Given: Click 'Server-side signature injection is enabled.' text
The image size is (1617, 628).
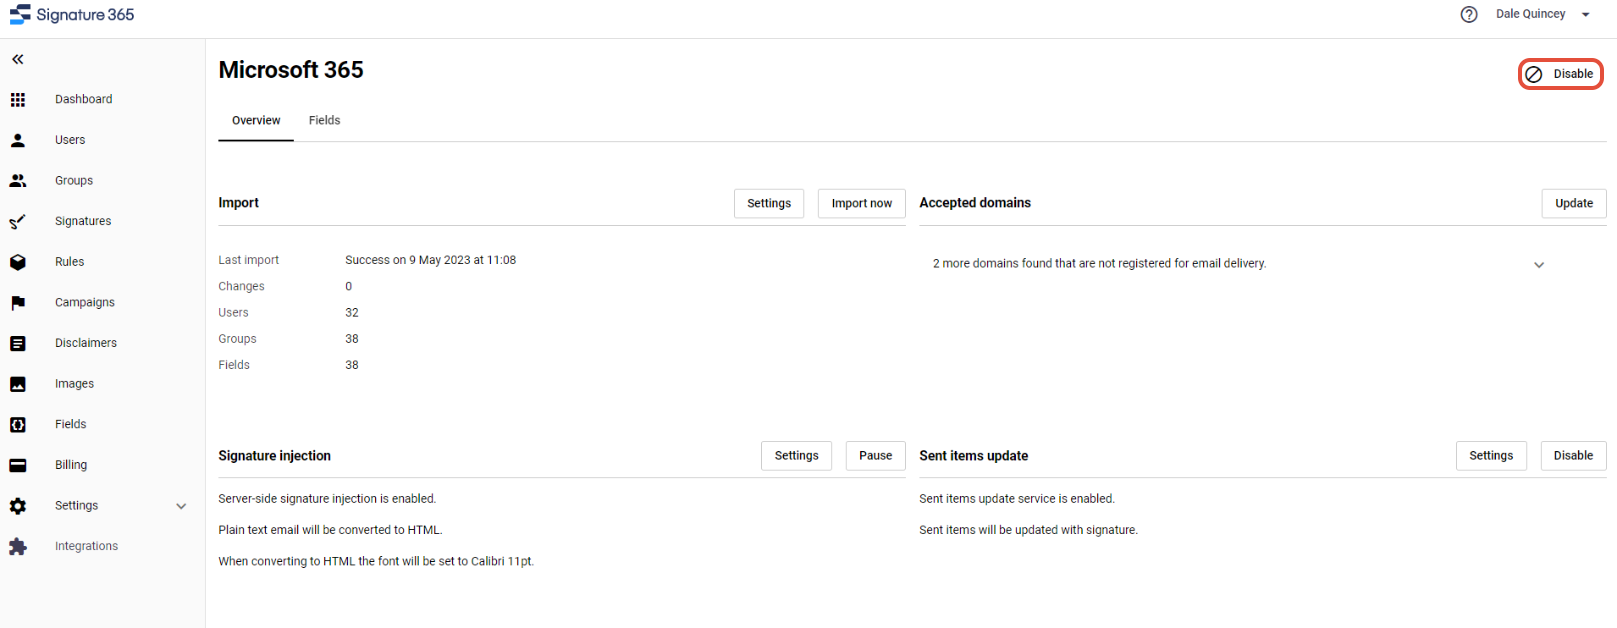Looking at the screenshot, I should pos(327,499).
